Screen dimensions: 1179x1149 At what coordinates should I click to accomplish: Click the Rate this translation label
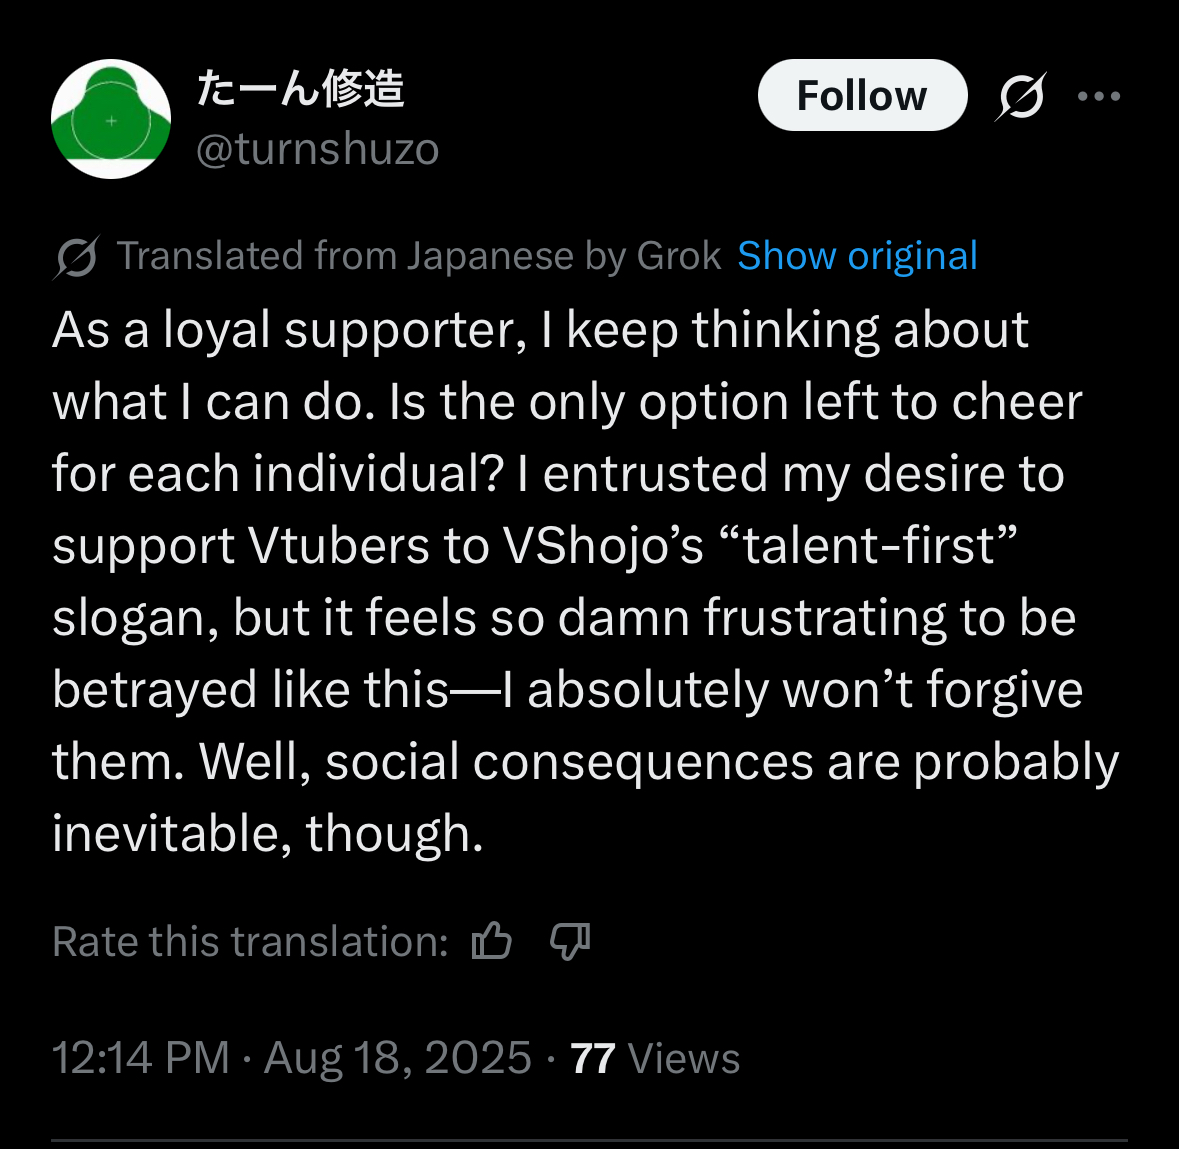tap(250, 941)
